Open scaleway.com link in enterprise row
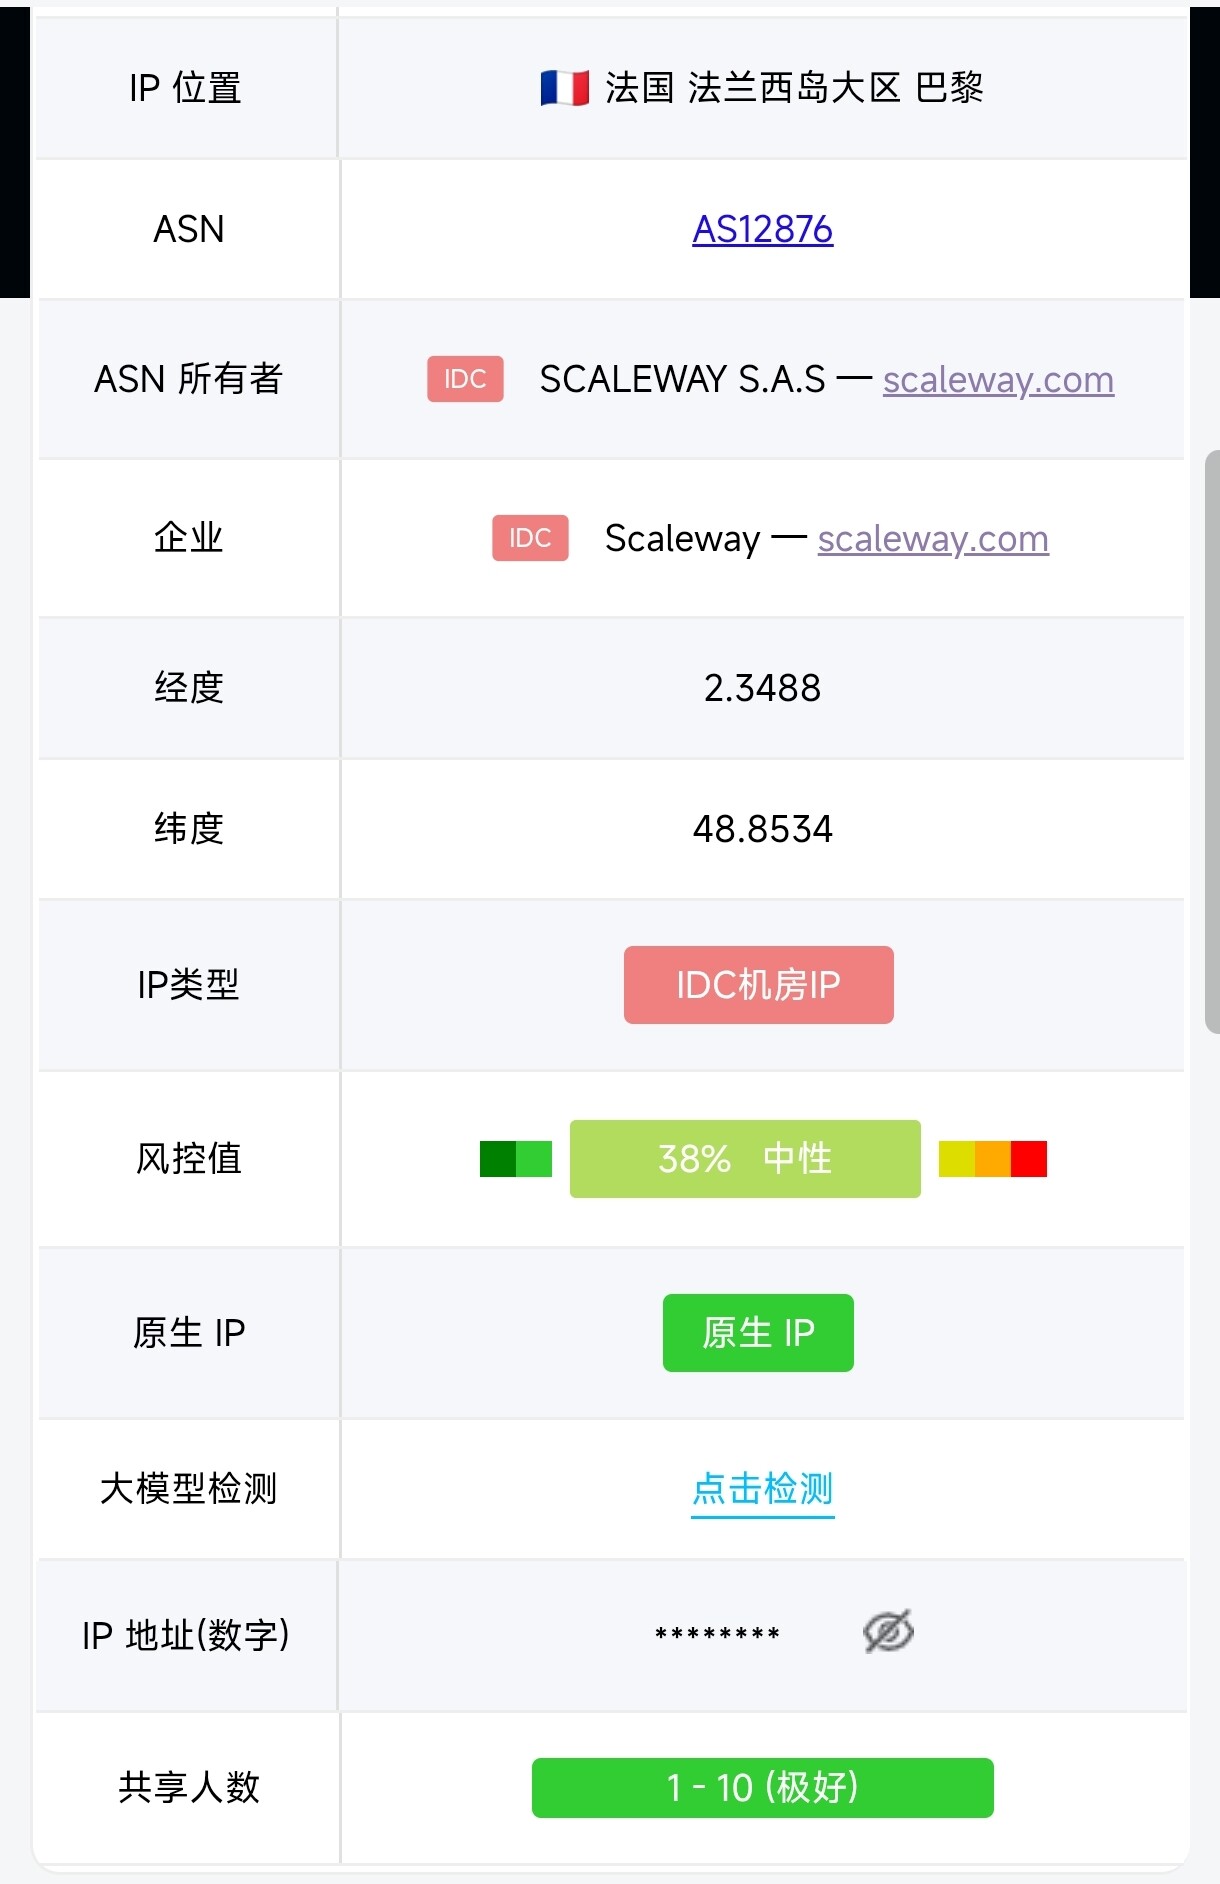 coord(933,539)
